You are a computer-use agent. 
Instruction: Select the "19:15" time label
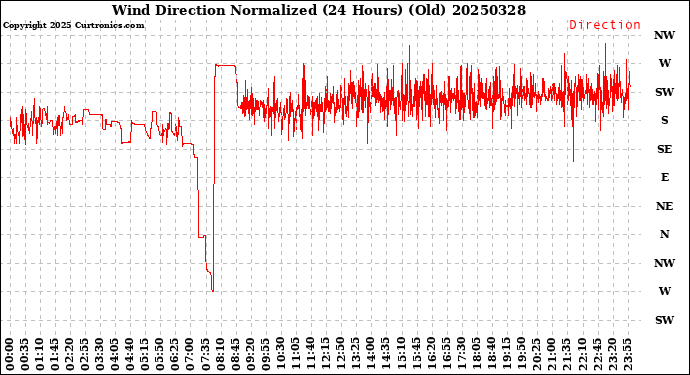506,354
